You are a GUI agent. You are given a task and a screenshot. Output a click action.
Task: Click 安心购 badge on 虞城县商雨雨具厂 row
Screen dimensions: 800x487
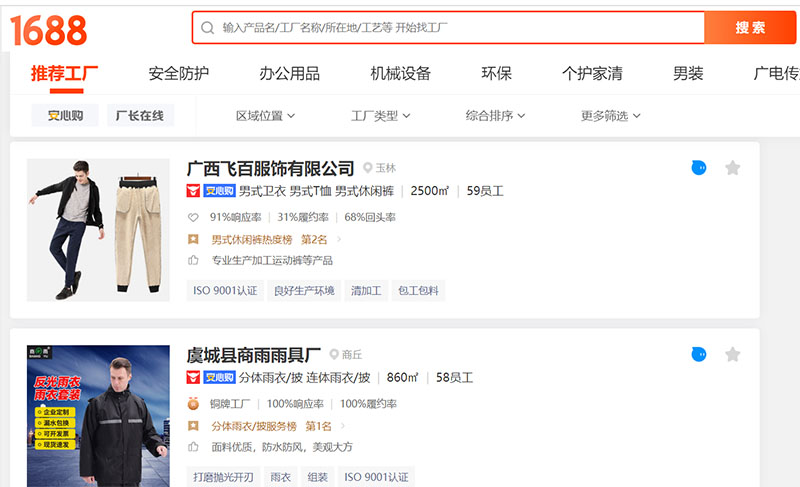(219, 377)
